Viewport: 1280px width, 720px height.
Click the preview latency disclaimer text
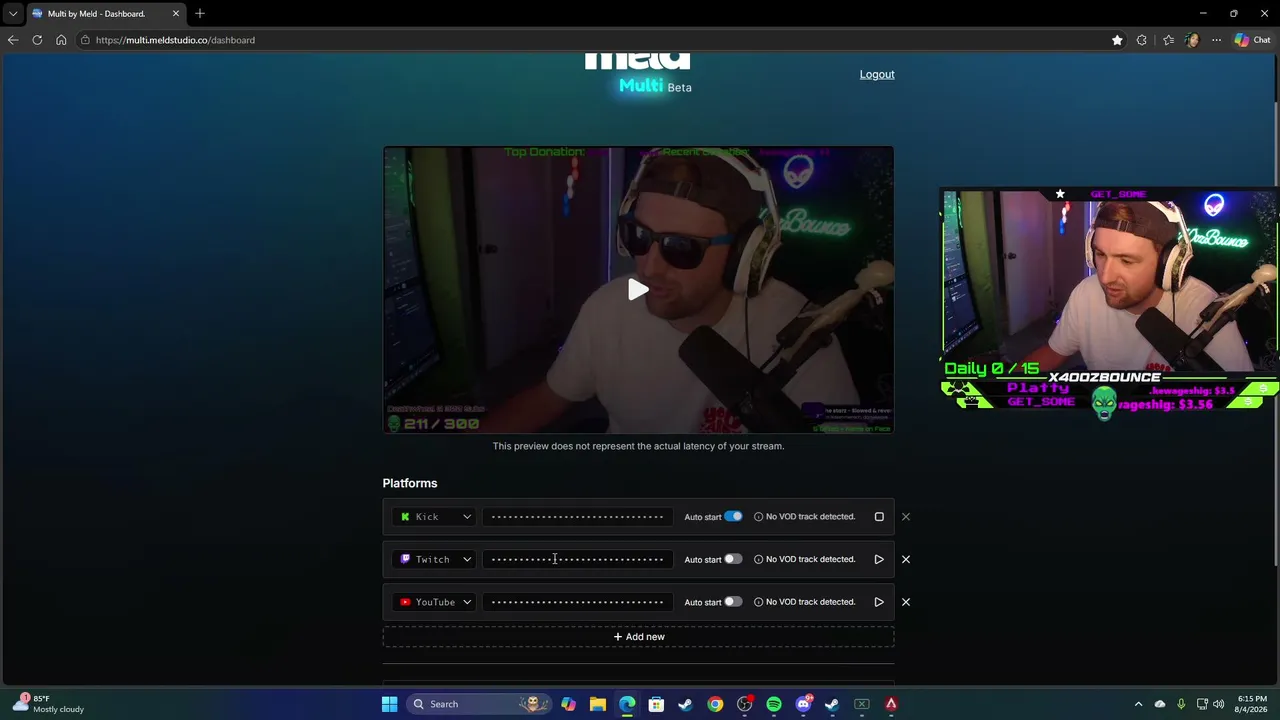pyautogui.click(x=638, y=446)
